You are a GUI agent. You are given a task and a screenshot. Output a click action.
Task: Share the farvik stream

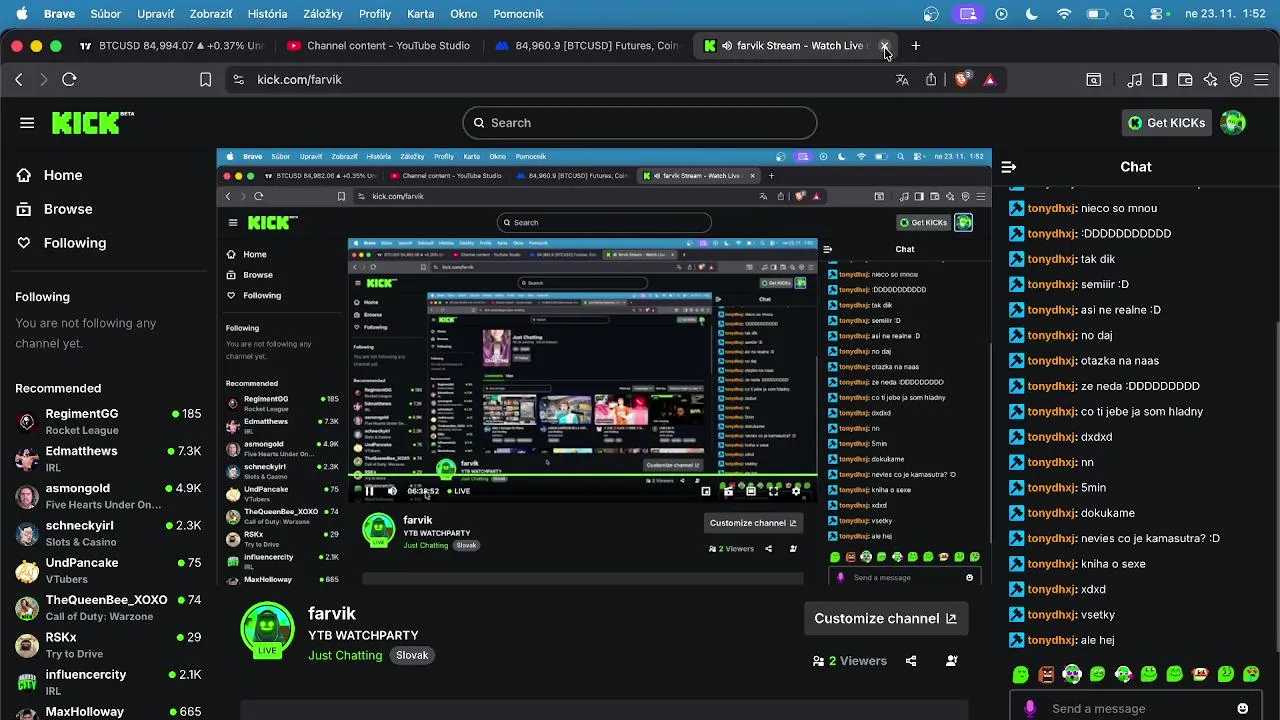[911, 661]
